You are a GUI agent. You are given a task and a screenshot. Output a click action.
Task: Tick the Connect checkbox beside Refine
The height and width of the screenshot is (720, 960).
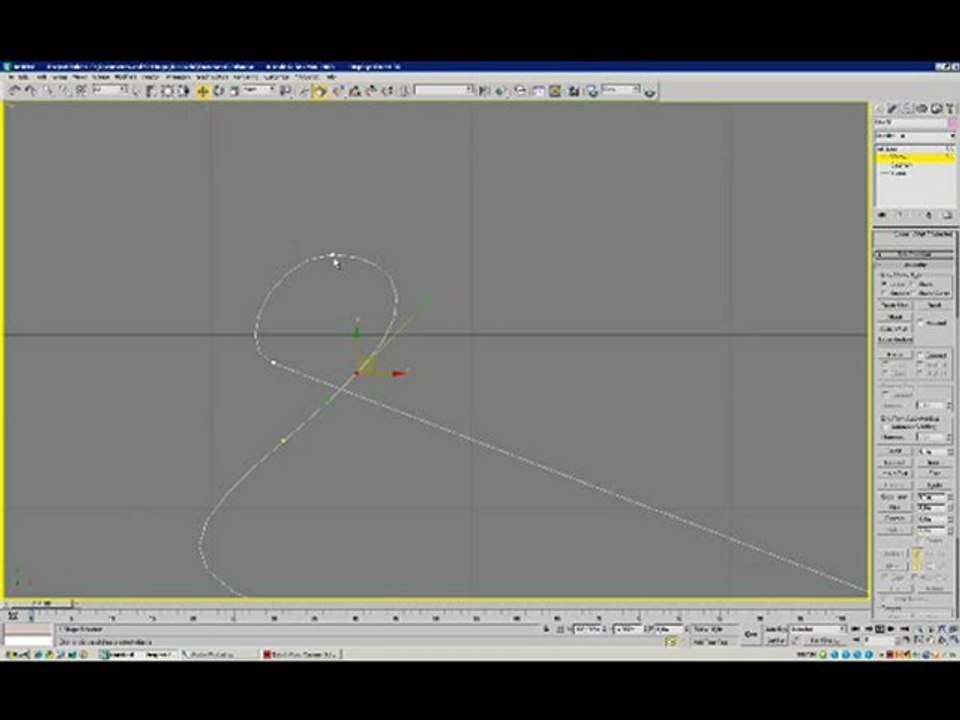click(x=921, y=355)
